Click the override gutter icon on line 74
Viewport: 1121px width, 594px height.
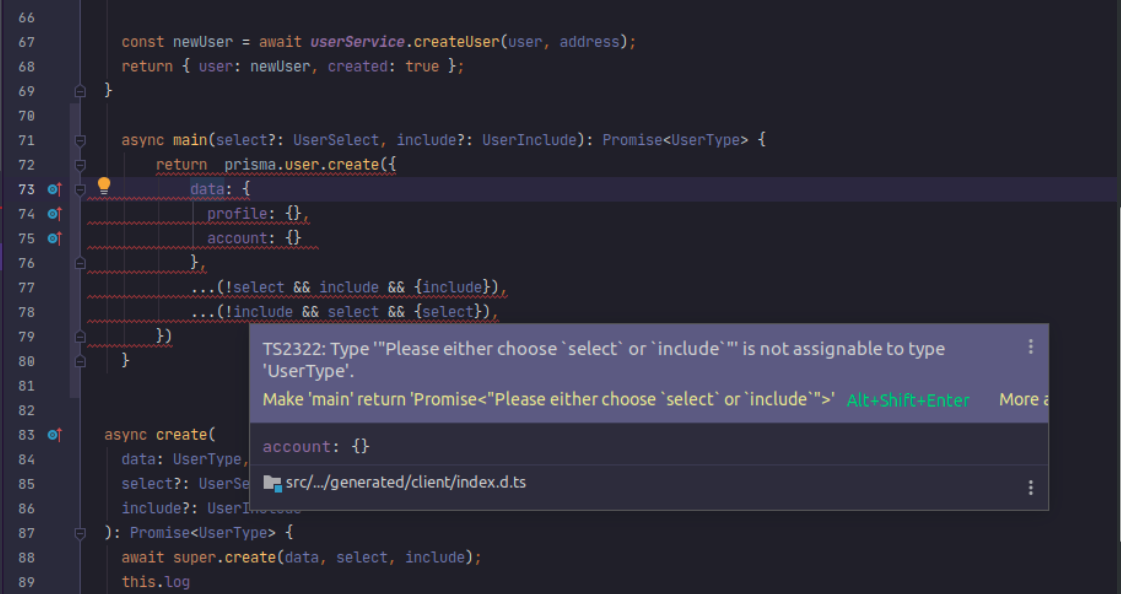(54, 214)
